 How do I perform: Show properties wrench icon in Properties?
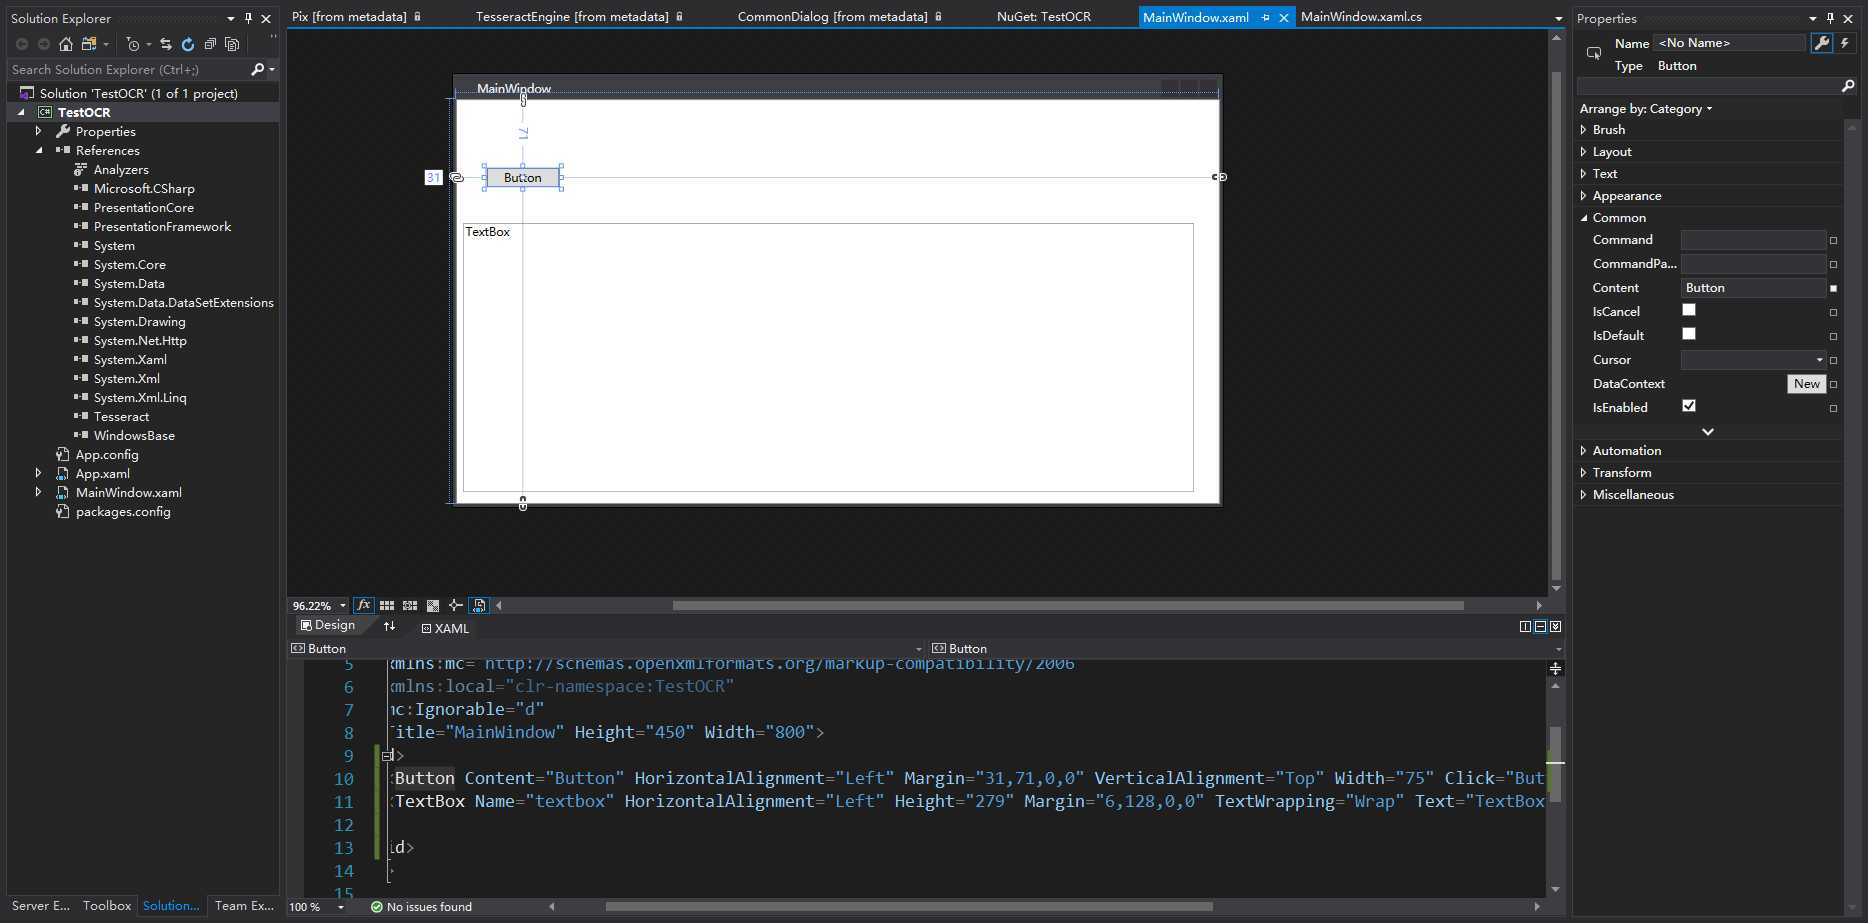1822,43
